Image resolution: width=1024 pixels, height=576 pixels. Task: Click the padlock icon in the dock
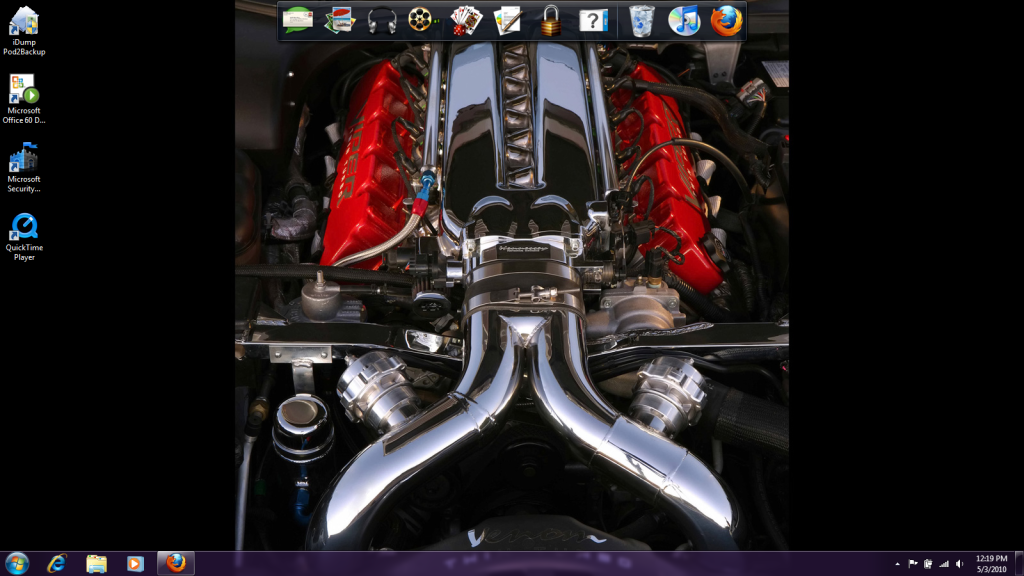click(x=550, y=20)
